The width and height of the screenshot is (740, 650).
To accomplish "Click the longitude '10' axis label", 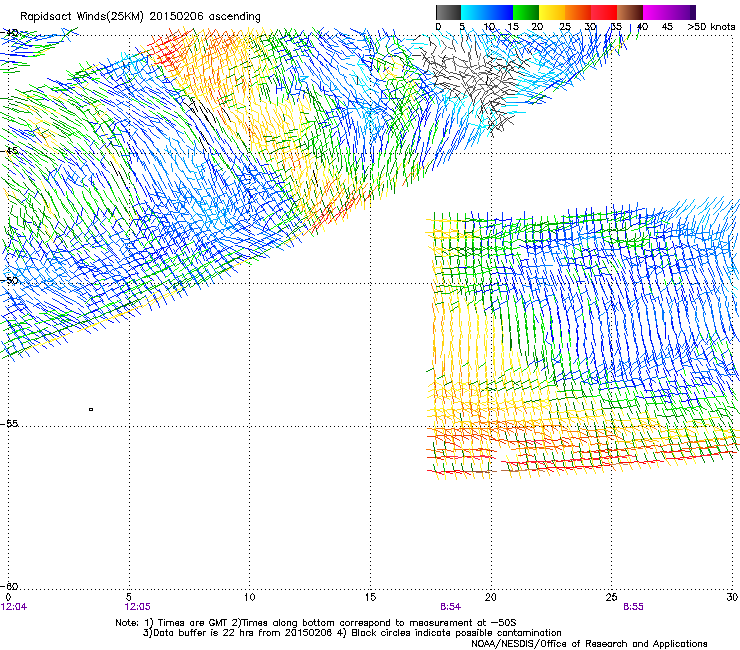I will pyautogui.click(x=249, y=597).
